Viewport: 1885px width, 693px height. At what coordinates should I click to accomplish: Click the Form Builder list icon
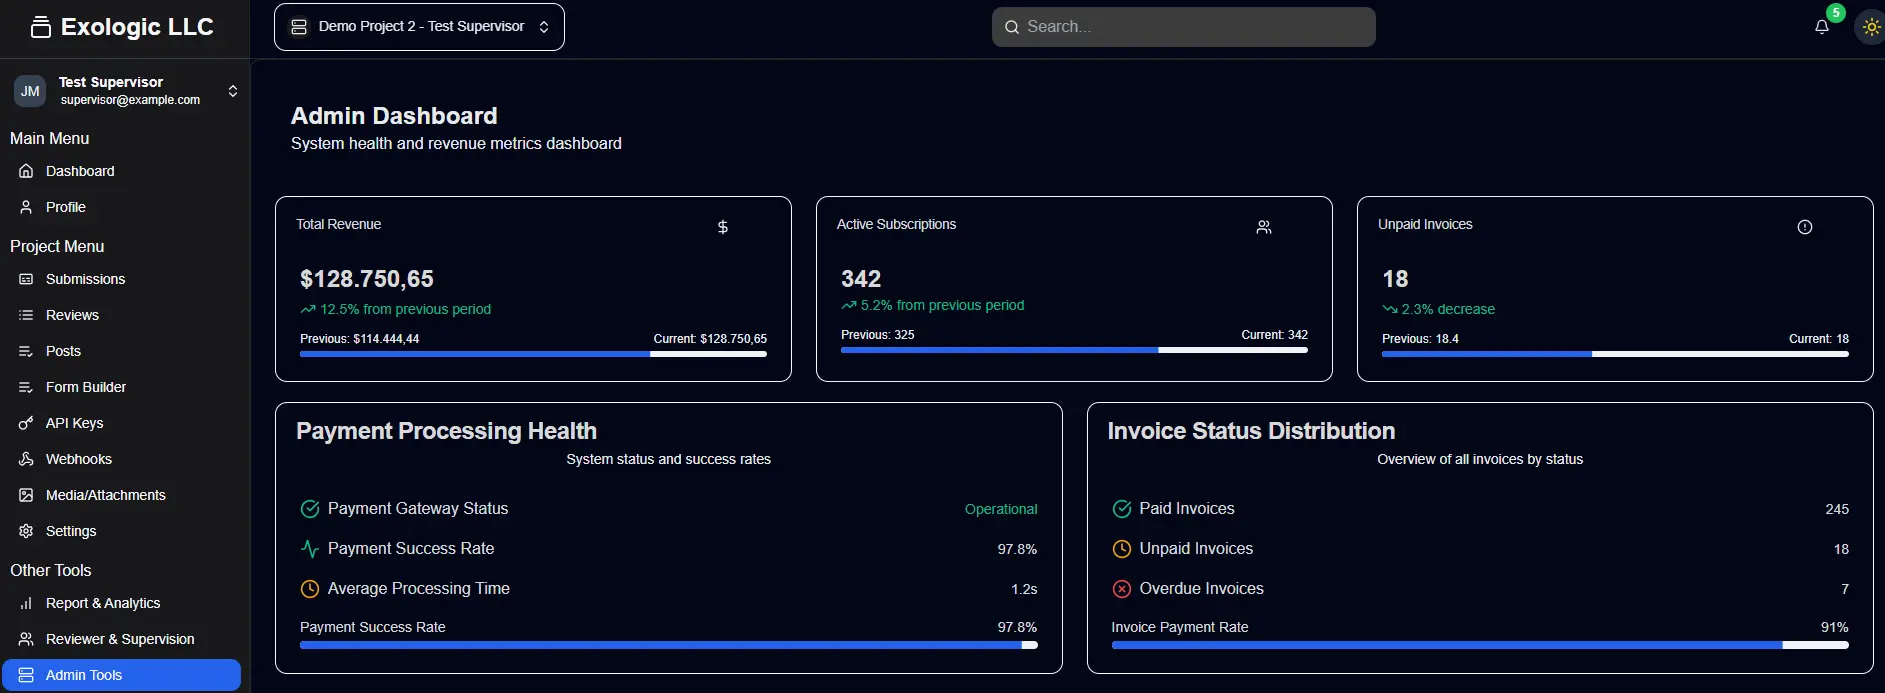pos(26,387)
